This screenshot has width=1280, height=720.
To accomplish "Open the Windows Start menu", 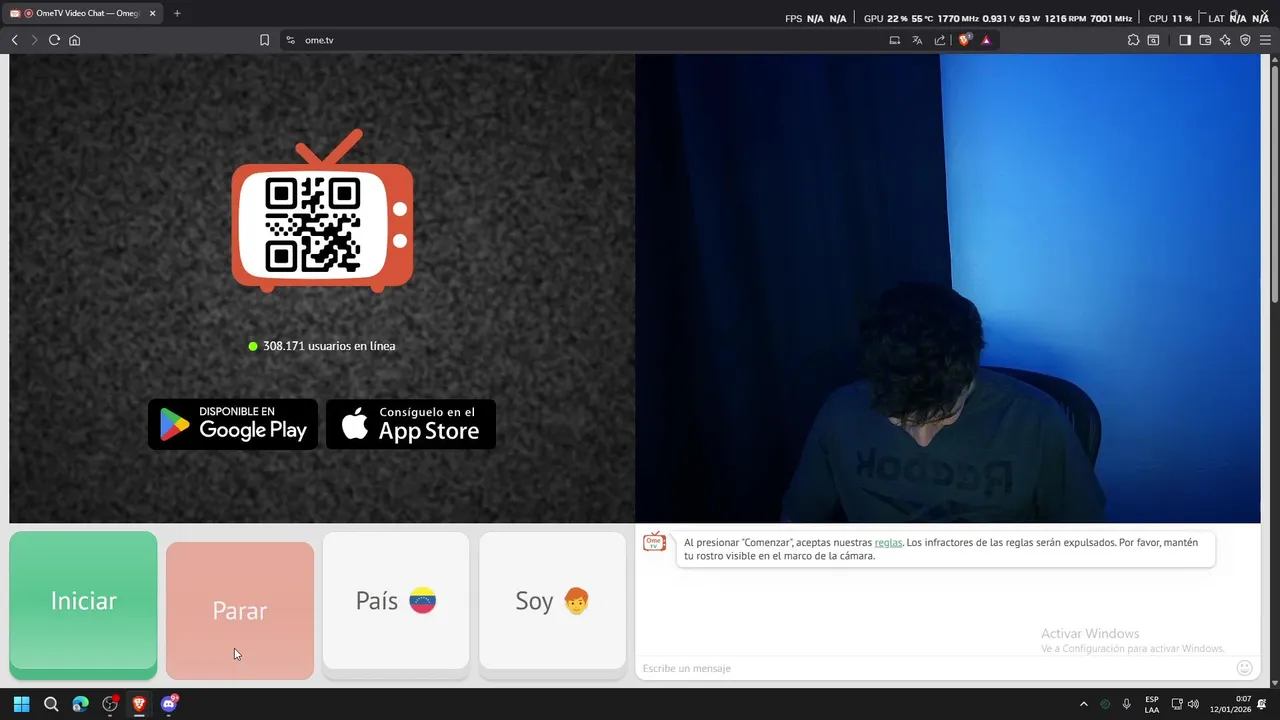I will pyautogui.click(x=22, y=704).
